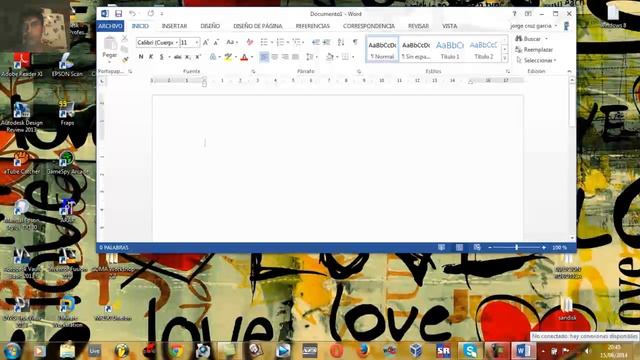Click the Clear all formatting icon
Viewport: 640px width, 360px height.
pos(250,42)
